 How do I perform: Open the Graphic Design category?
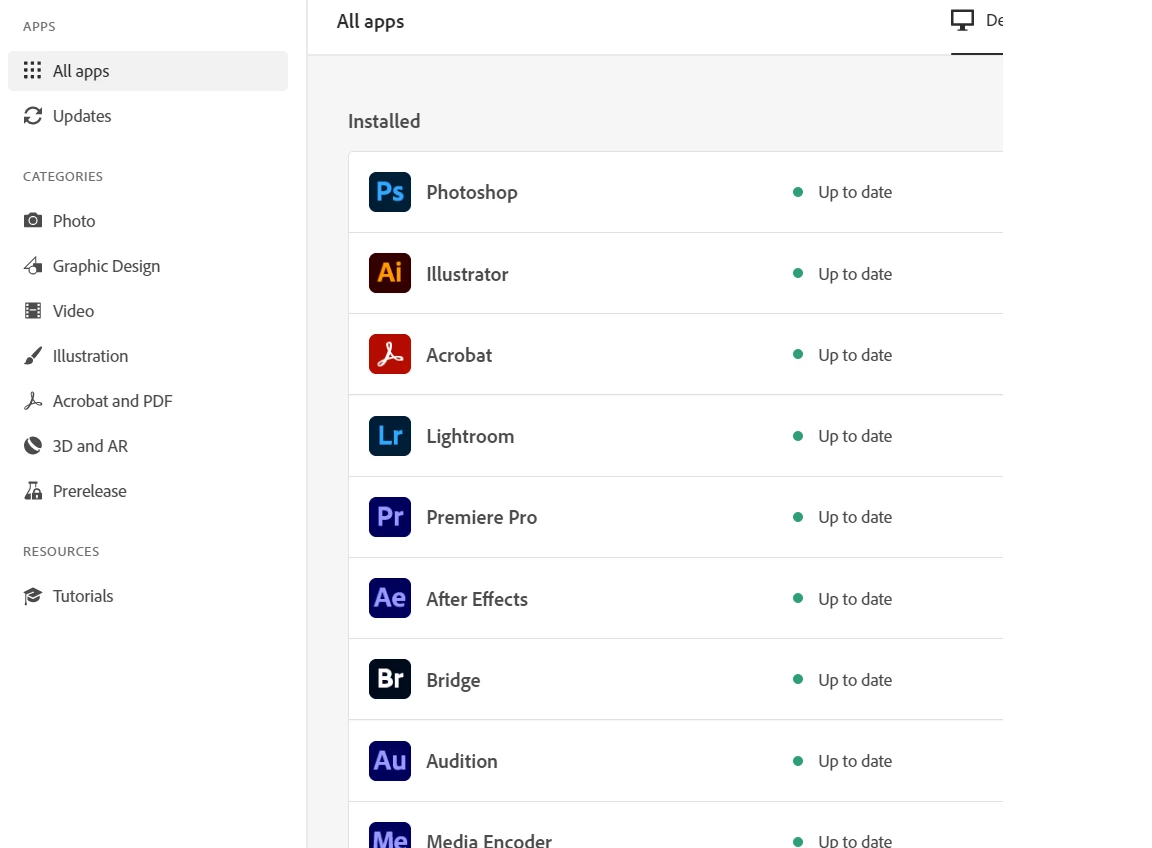pos(148,265)
